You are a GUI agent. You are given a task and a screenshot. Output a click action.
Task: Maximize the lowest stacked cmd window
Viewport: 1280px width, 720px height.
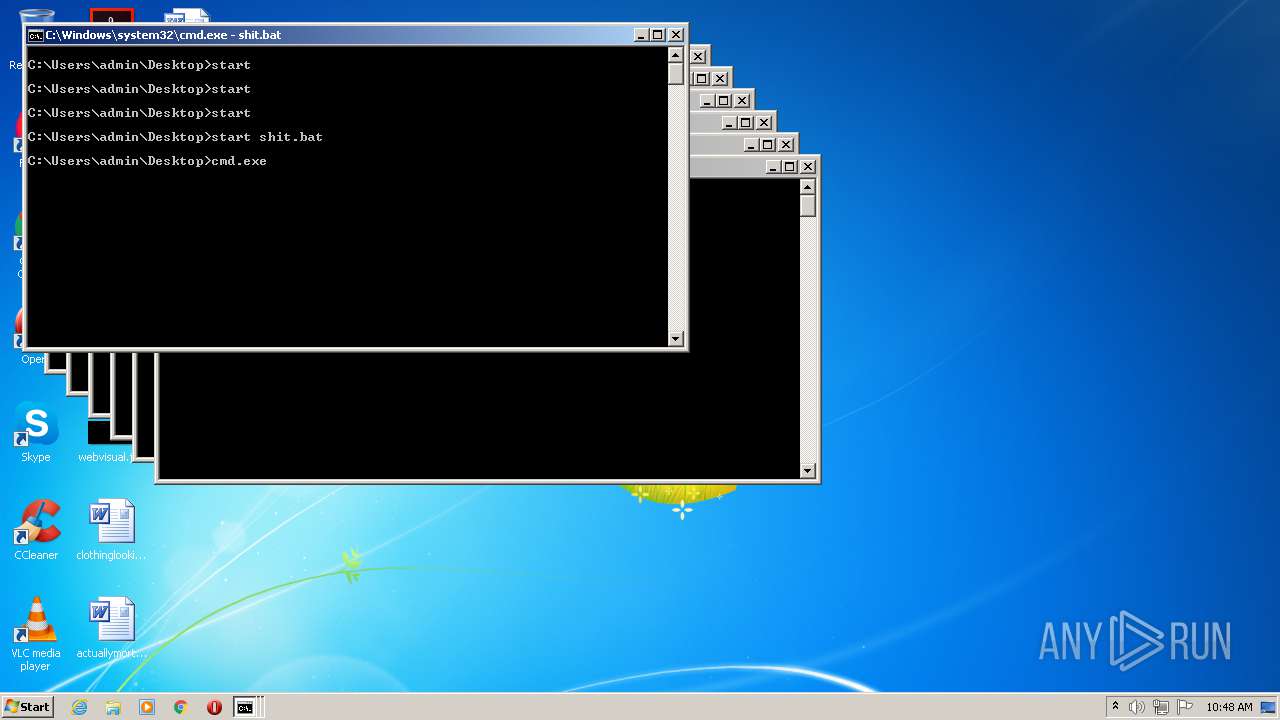click(790, 167)
